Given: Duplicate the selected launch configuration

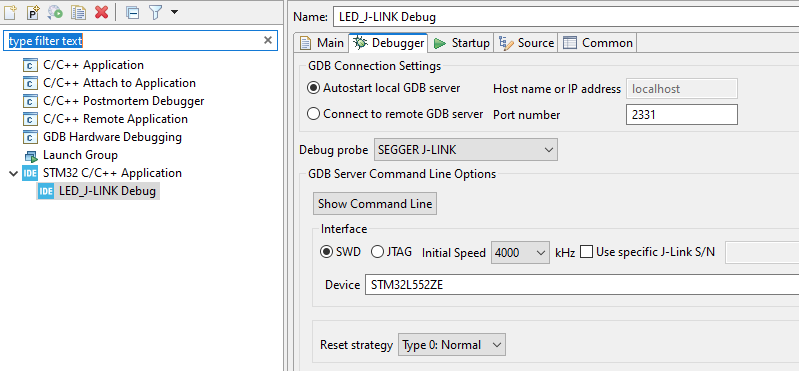Looking at the screenshot, I should click(x=78, y=12).
